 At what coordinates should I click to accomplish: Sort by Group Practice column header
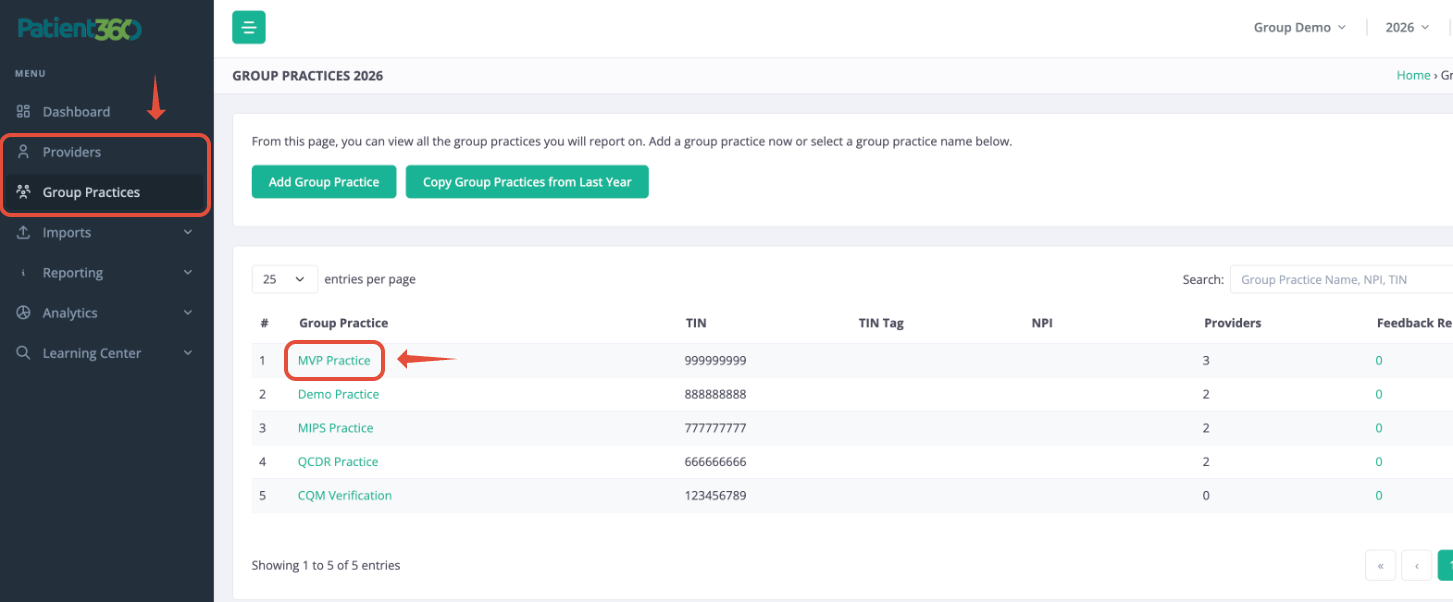point(343,323)
